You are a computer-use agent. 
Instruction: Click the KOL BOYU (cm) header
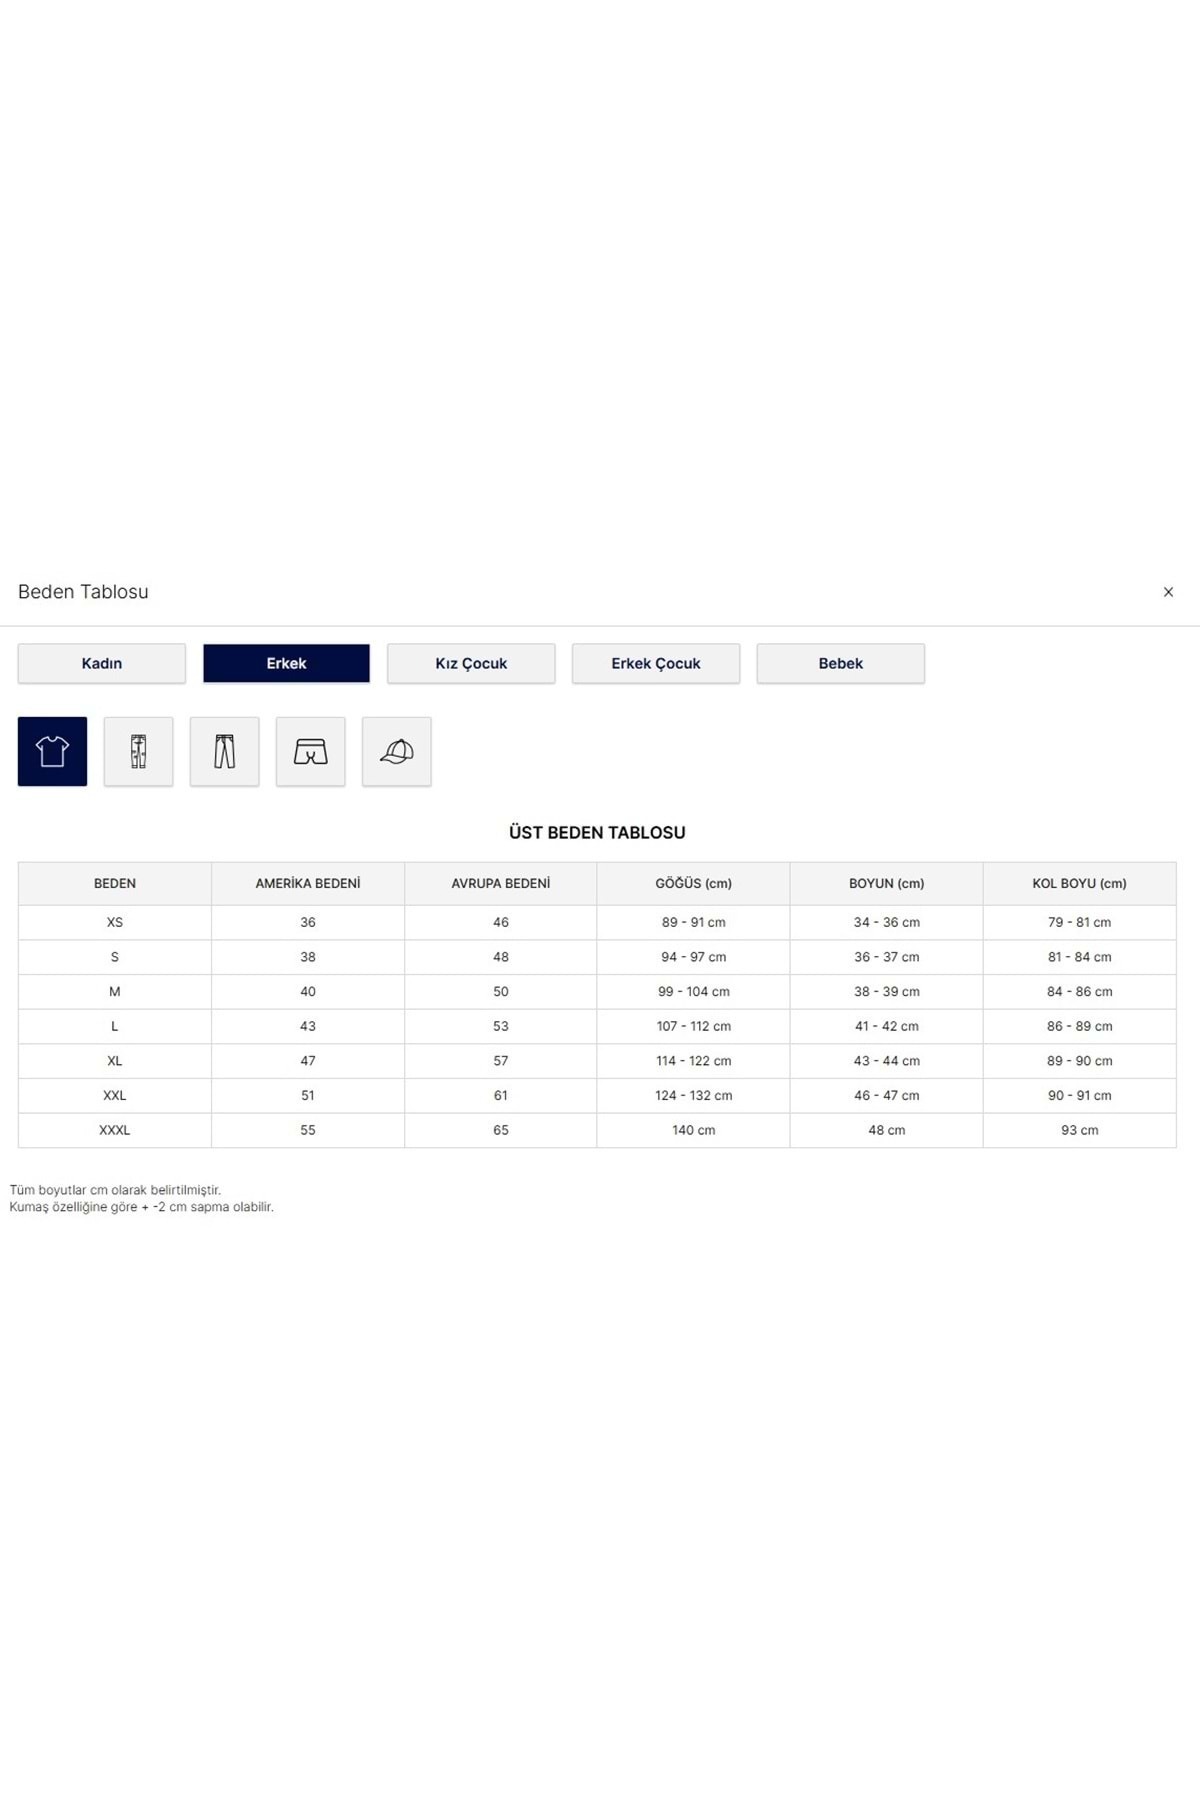coord(1079,883)
